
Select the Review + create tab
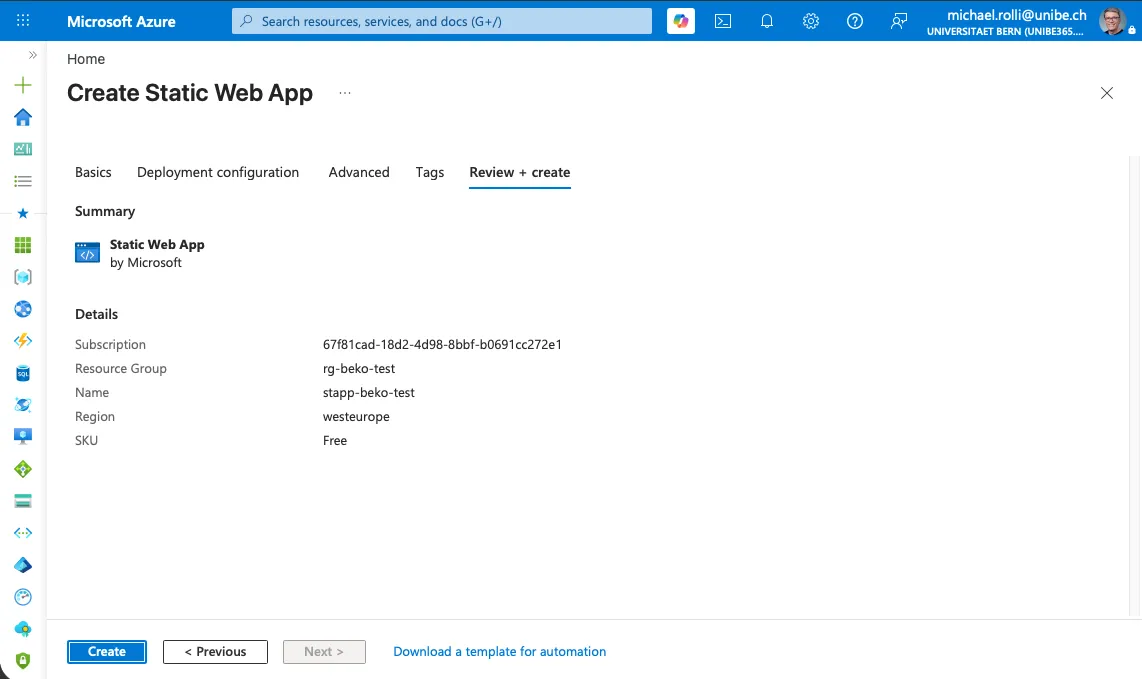click(519, 173)
